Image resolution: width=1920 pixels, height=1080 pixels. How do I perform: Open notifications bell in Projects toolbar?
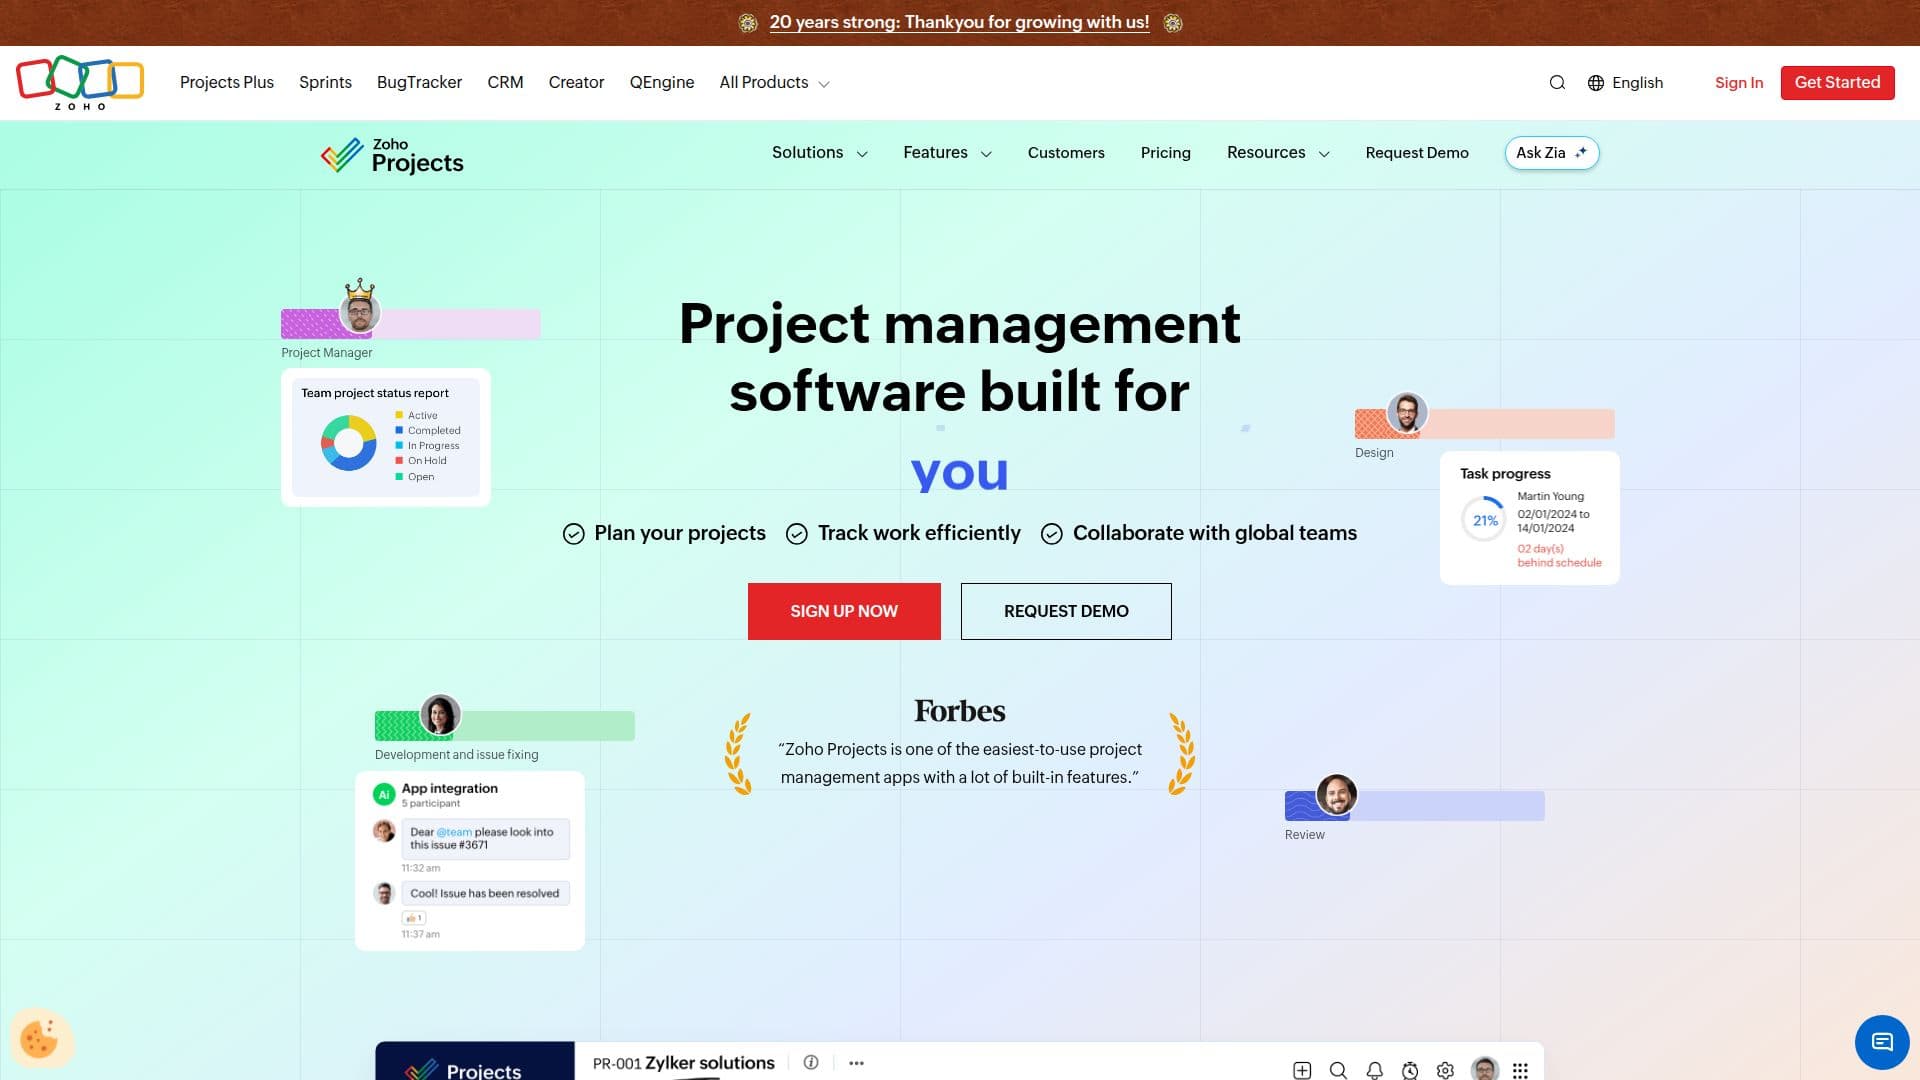[1374, 1070]
